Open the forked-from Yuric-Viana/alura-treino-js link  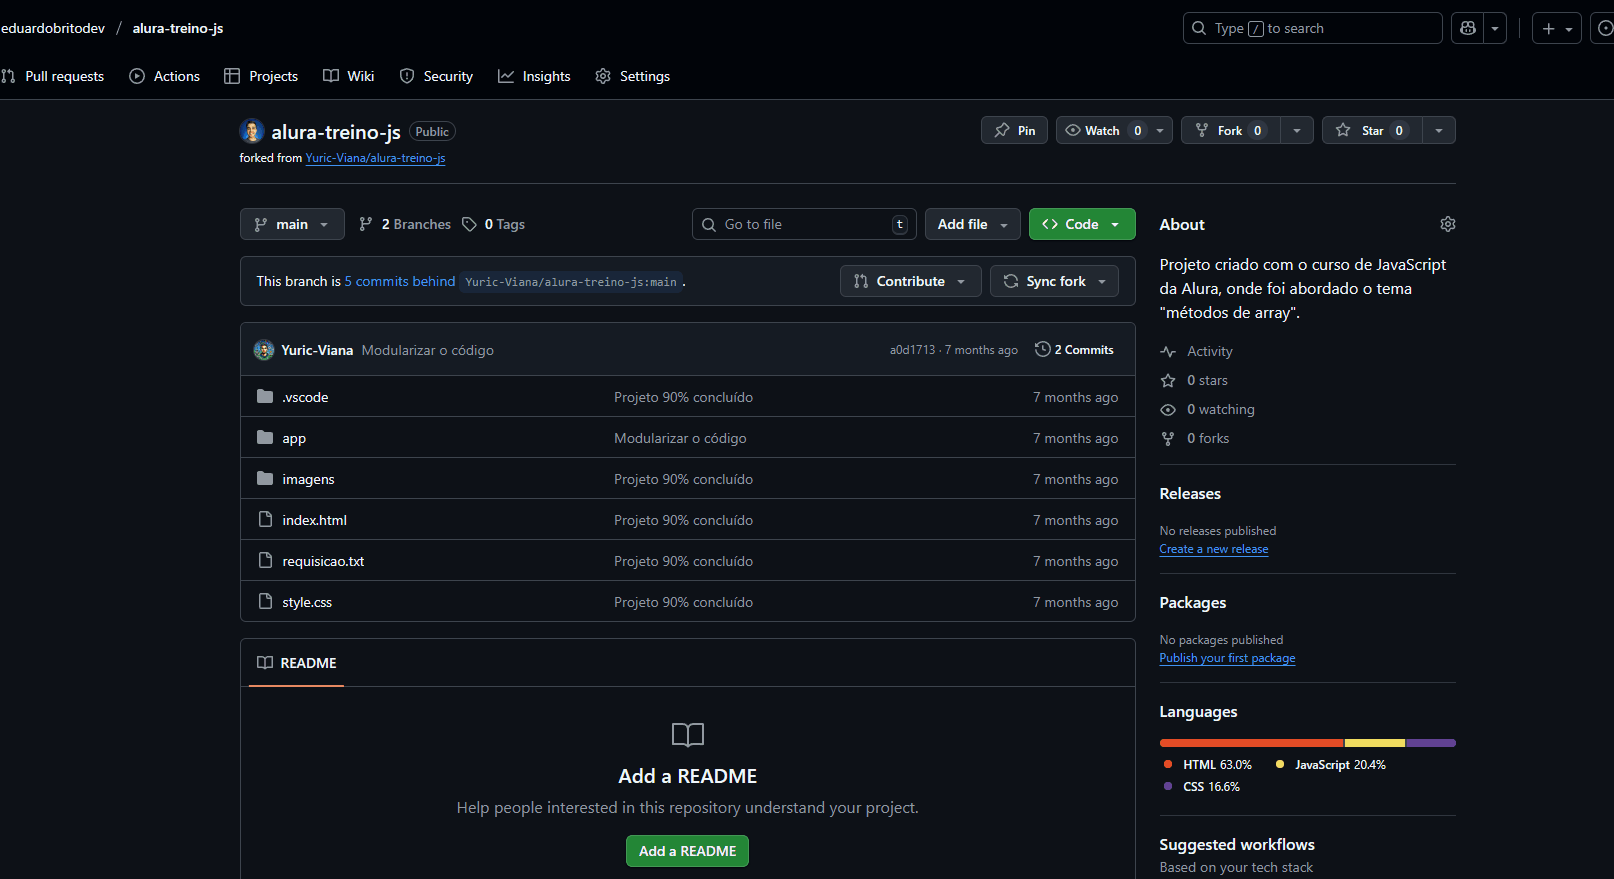tap(375, 158)
